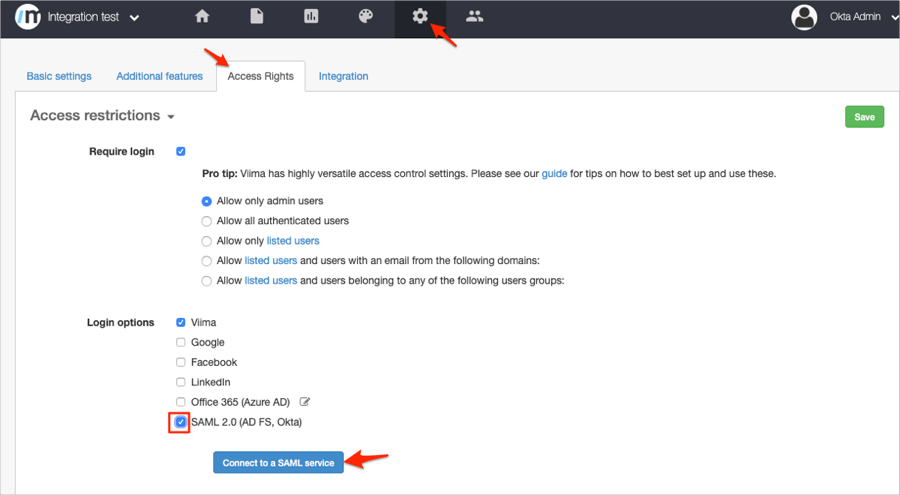Click Connect to a SAML service button
Image resolution: width=900 pixels, height=495 pixels.
(x=278, y=463)
